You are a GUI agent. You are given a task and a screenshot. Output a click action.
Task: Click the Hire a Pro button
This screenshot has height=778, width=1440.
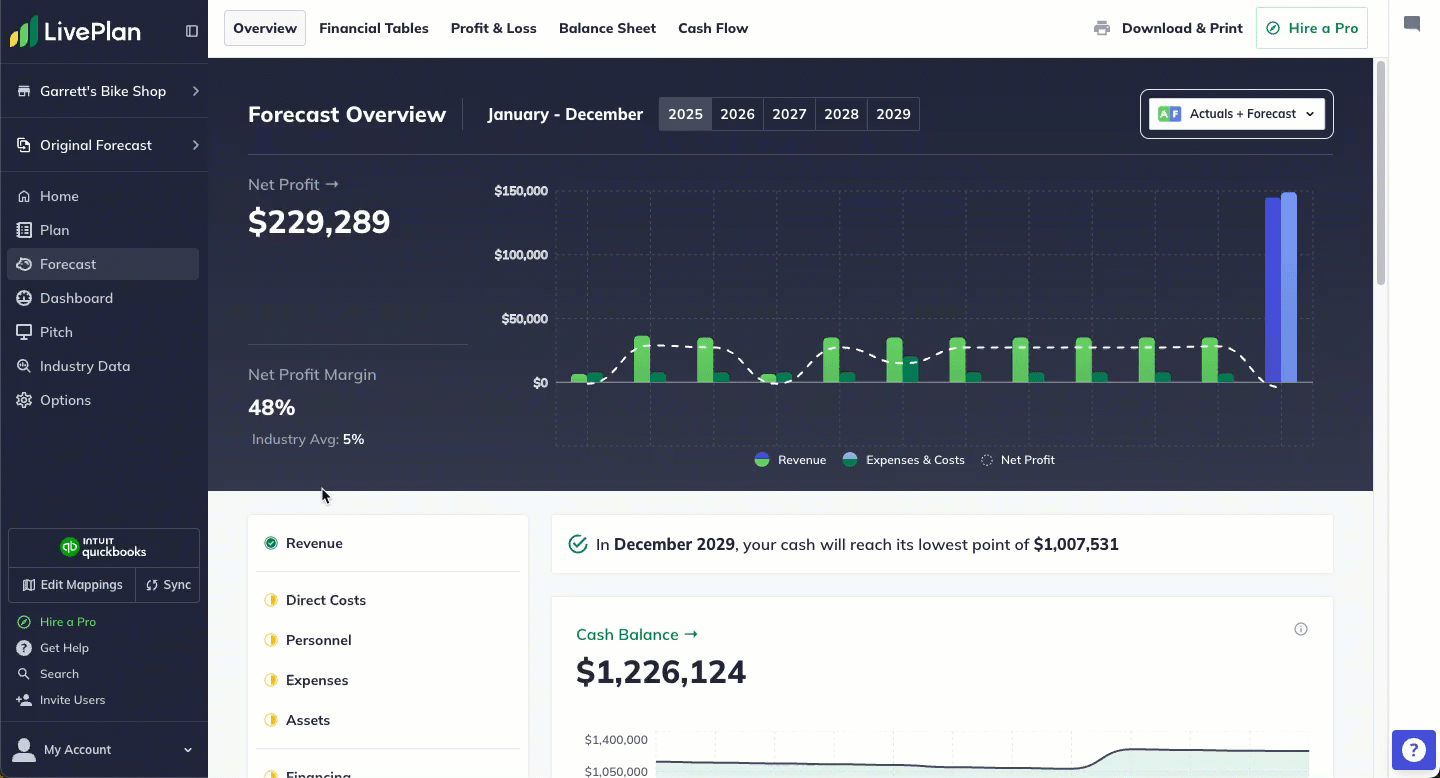1311,28
